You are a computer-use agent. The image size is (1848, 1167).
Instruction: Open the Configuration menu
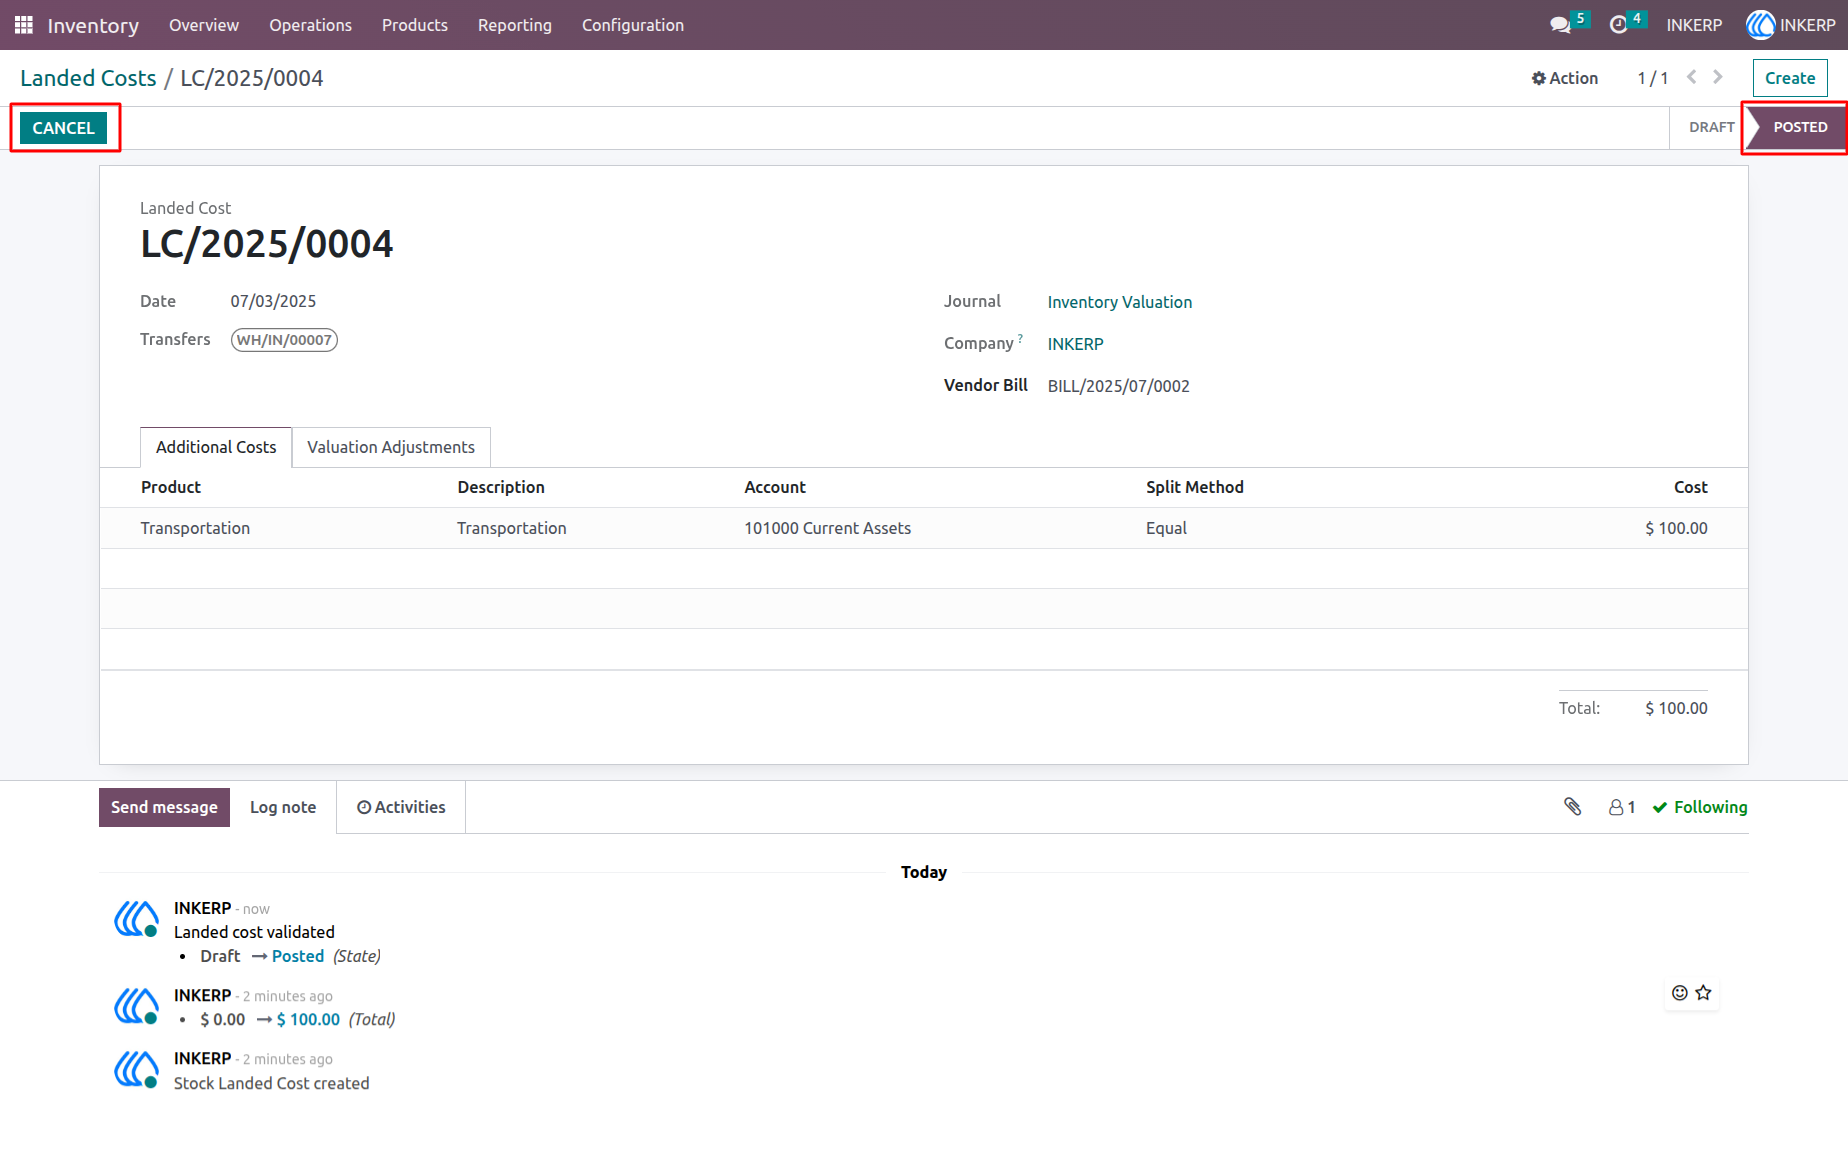click(633, 25)
